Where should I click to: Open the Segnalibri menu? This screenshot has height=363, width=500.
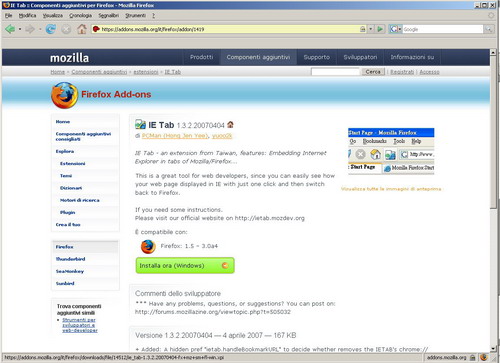click(109, 16)
